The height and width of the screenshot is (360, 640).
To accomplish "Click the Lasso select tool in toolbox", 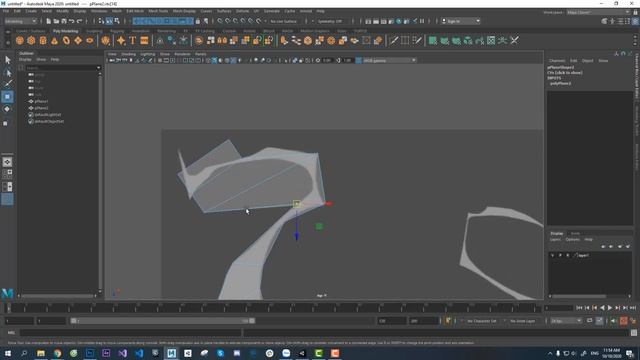I will tap(7, 73).
